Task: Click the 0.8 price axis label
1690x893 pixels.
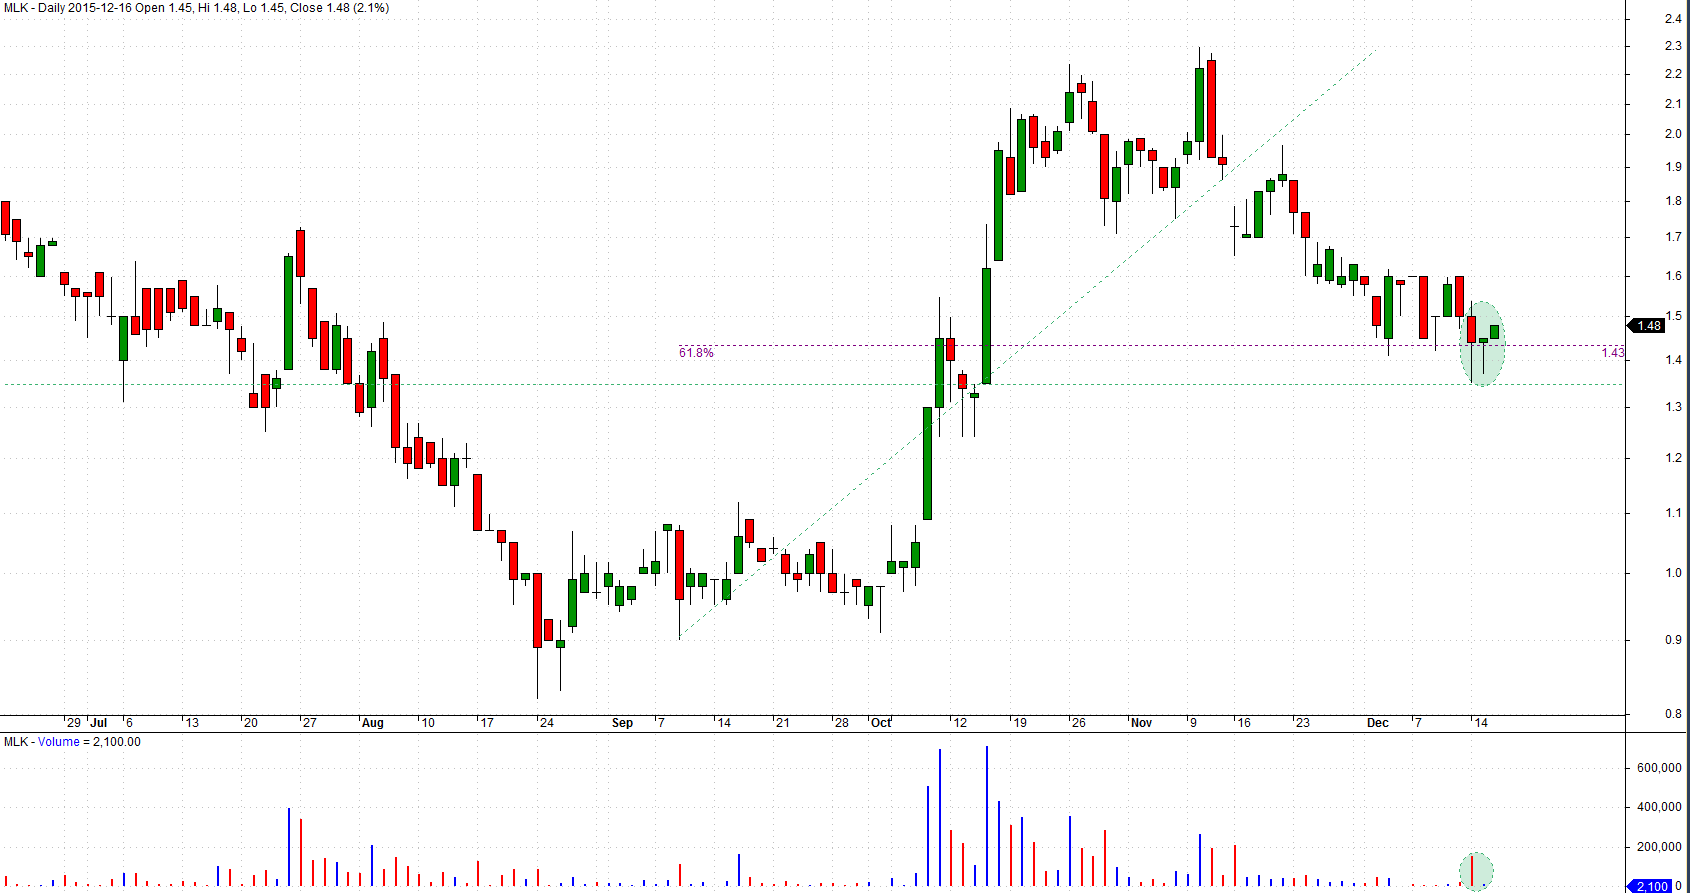Action: click(x=1673, y=714)
